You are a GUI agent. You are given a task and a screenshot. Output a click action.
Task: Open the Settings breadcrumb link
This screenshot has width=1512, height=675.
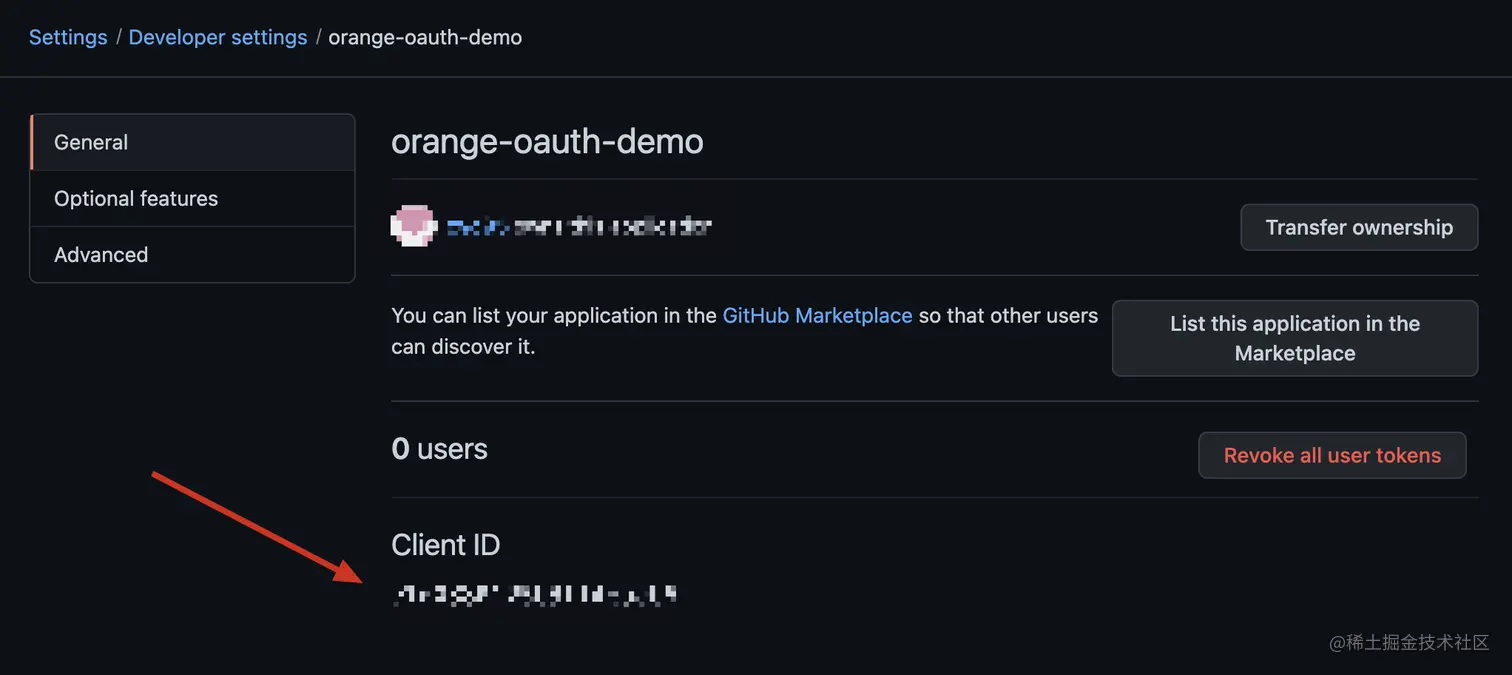(67, 37)
